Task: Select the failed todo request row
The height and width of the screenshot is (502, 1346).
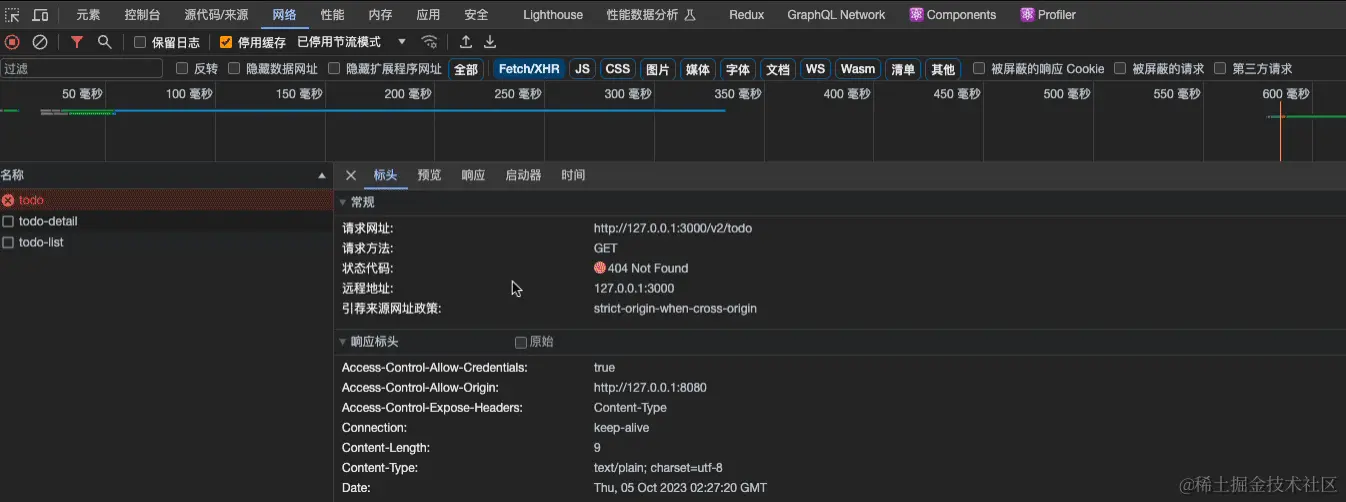Action: click(x=165, y=200)
